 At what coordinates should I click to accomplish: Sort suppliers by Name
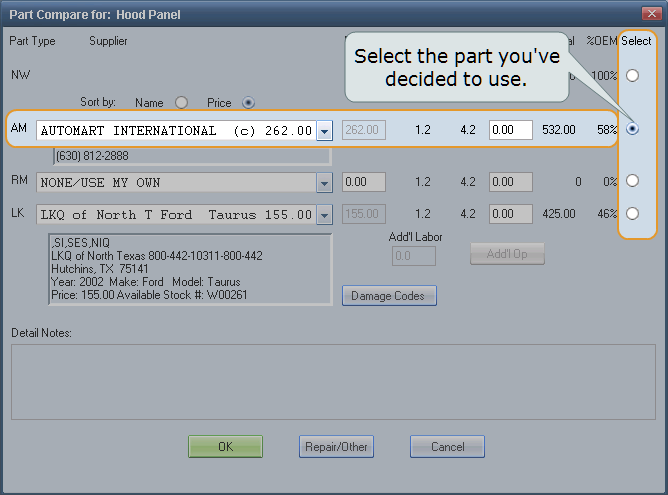click(181, 102)
